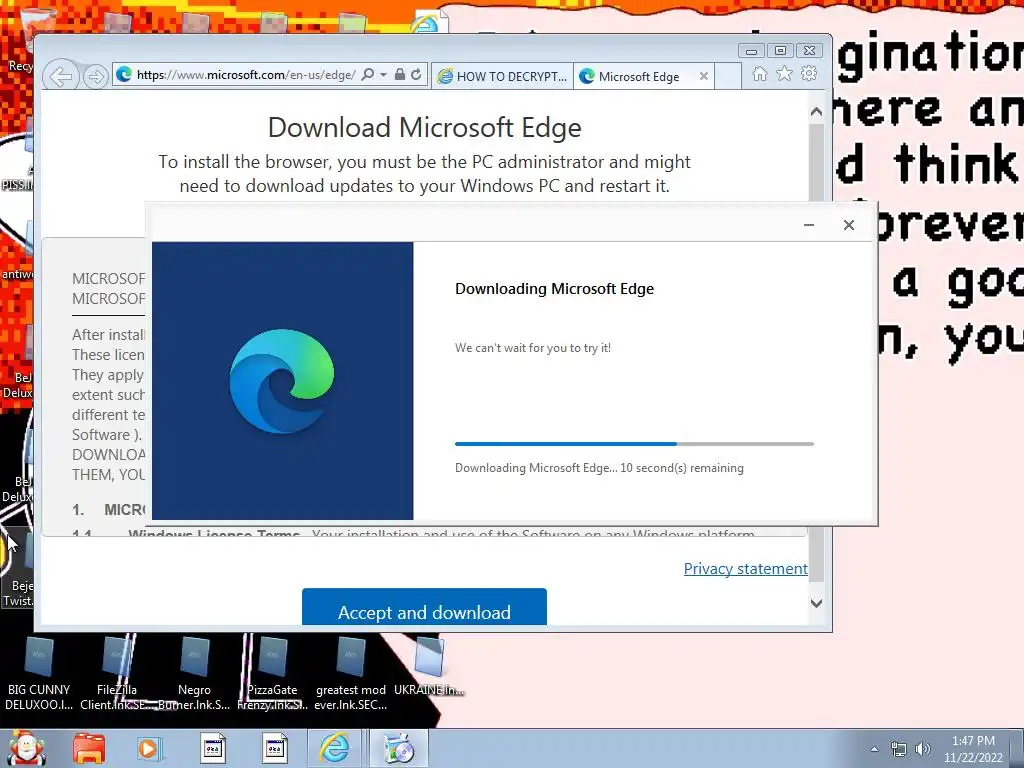Click the Edge logo in installer
The image size is (1024, 768).
[x=282, y=381]
